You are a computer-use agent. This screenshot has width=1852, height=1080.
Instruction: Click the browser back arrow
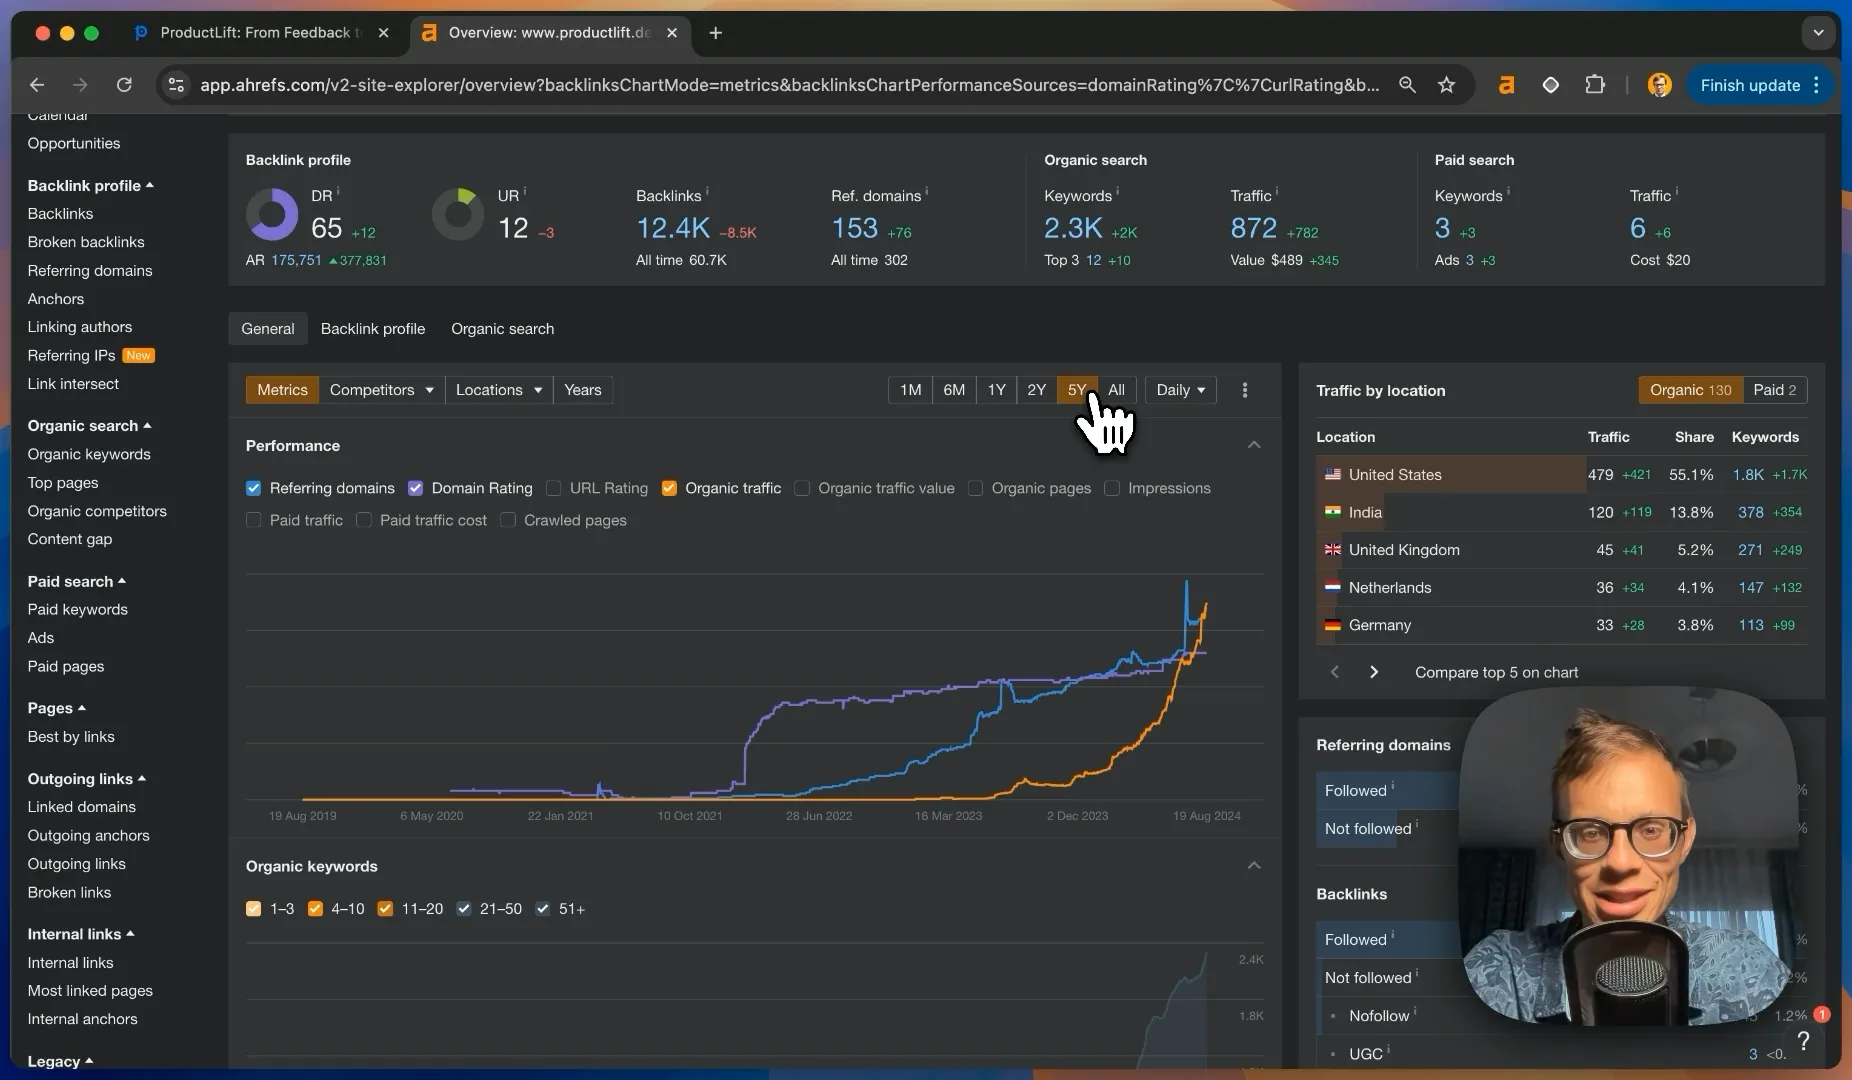[x=37, y=85]
